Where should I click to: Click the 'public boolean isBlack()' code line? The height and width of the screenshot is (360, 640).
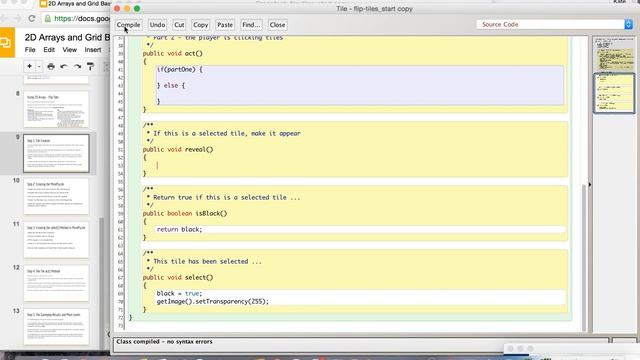[185, 213]
